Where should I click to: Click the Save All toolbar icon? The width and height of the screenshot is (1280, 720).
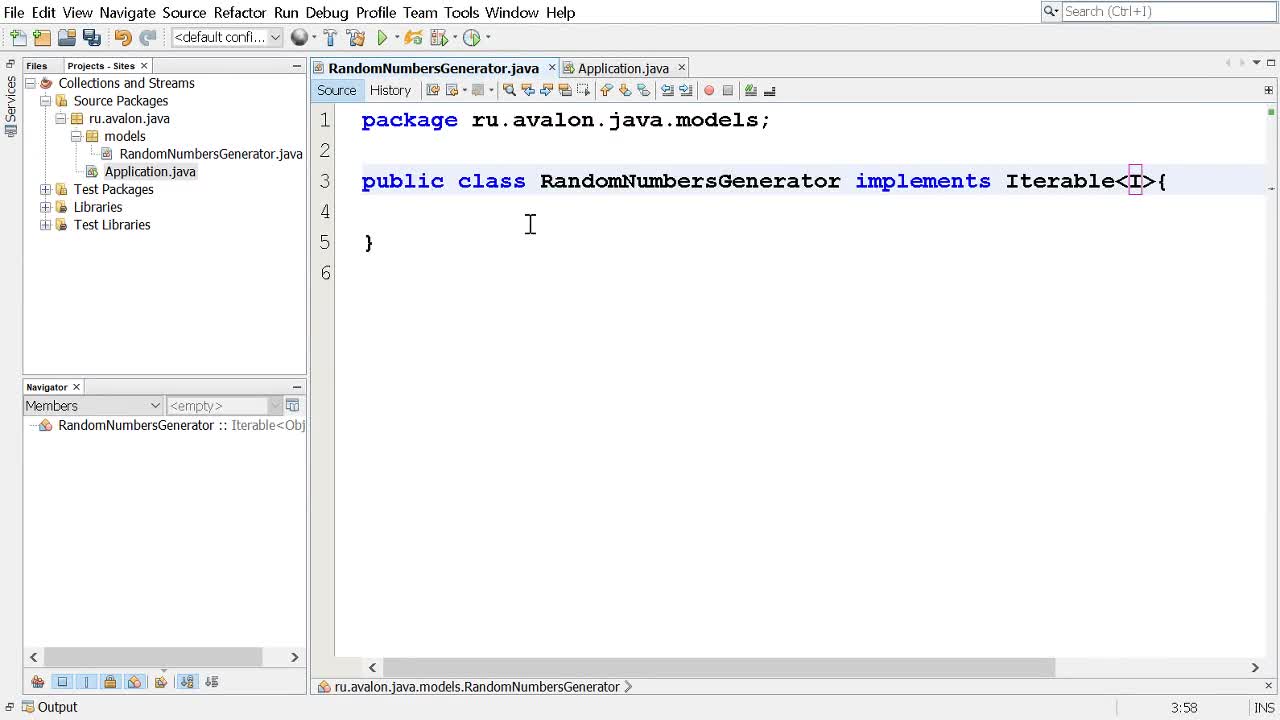pyautogui.click(x=92, y=38)
